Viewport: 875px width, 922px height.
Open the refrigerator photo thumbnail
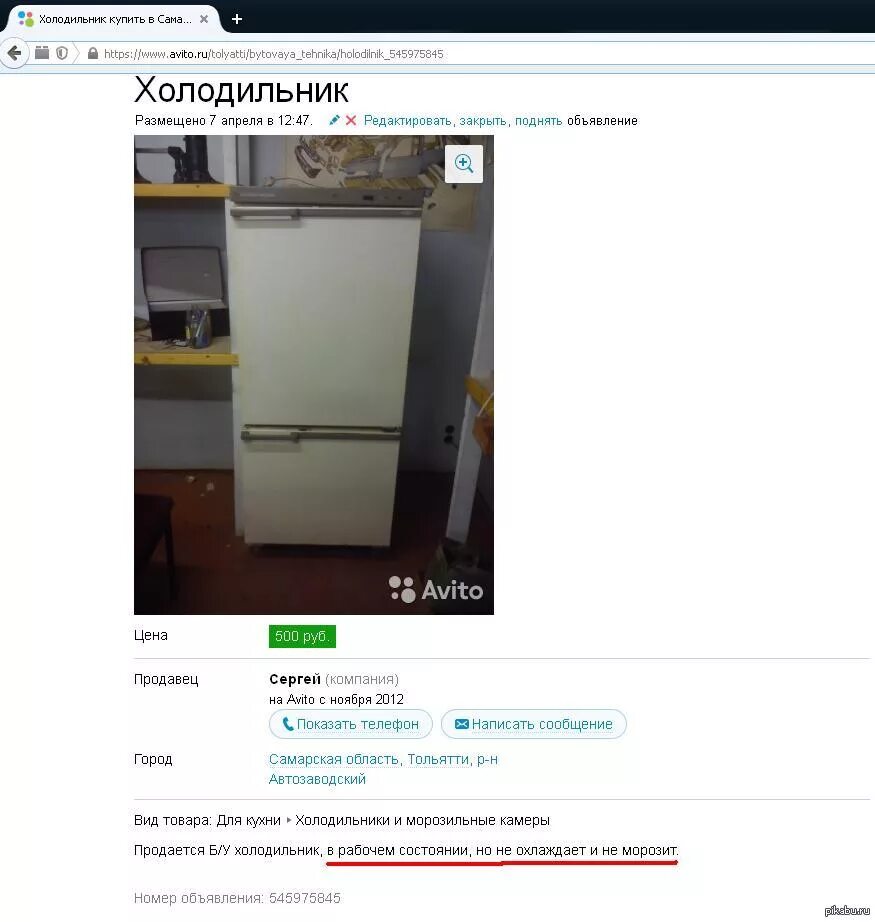click(x=314, y=375)
